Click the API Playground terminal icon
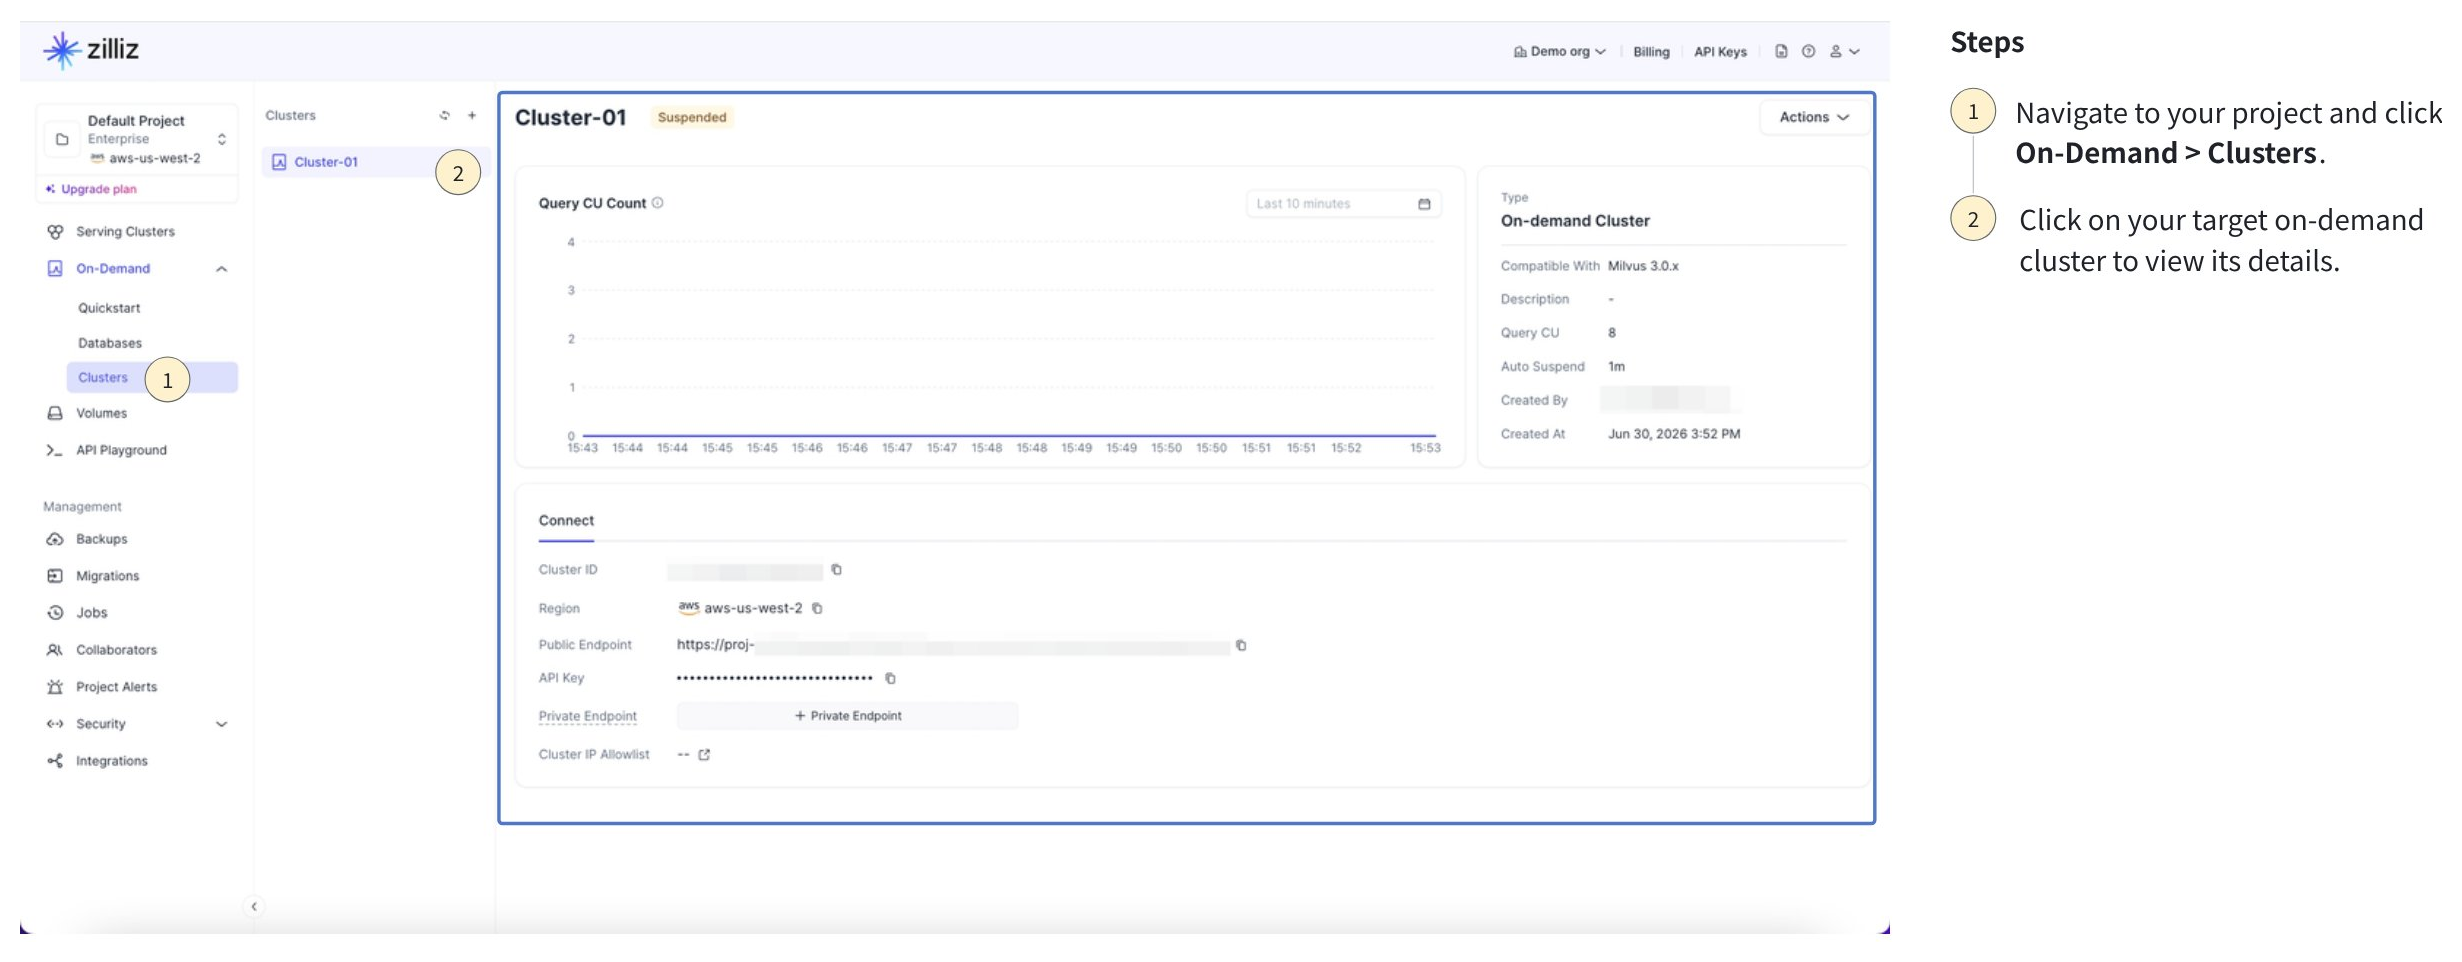Screen dimensions: 2462x962 (x=55, y=450)
